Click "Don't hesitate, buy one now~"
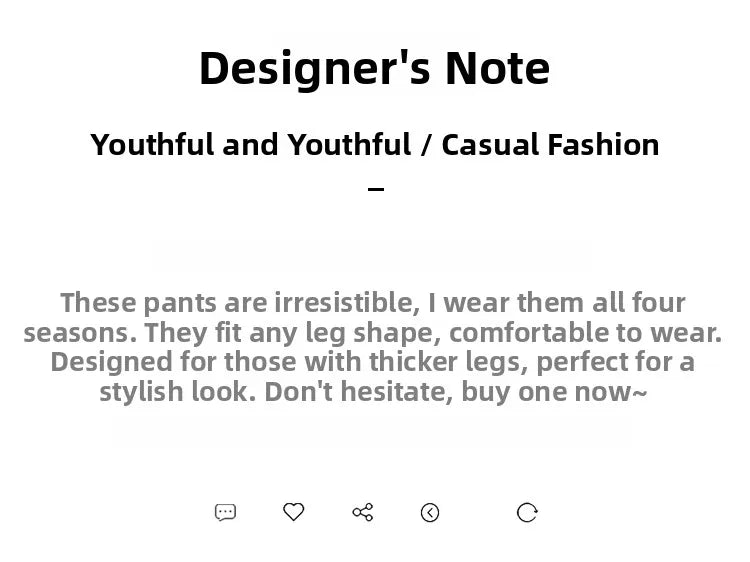The image size is (750, 562). (456, 392)
